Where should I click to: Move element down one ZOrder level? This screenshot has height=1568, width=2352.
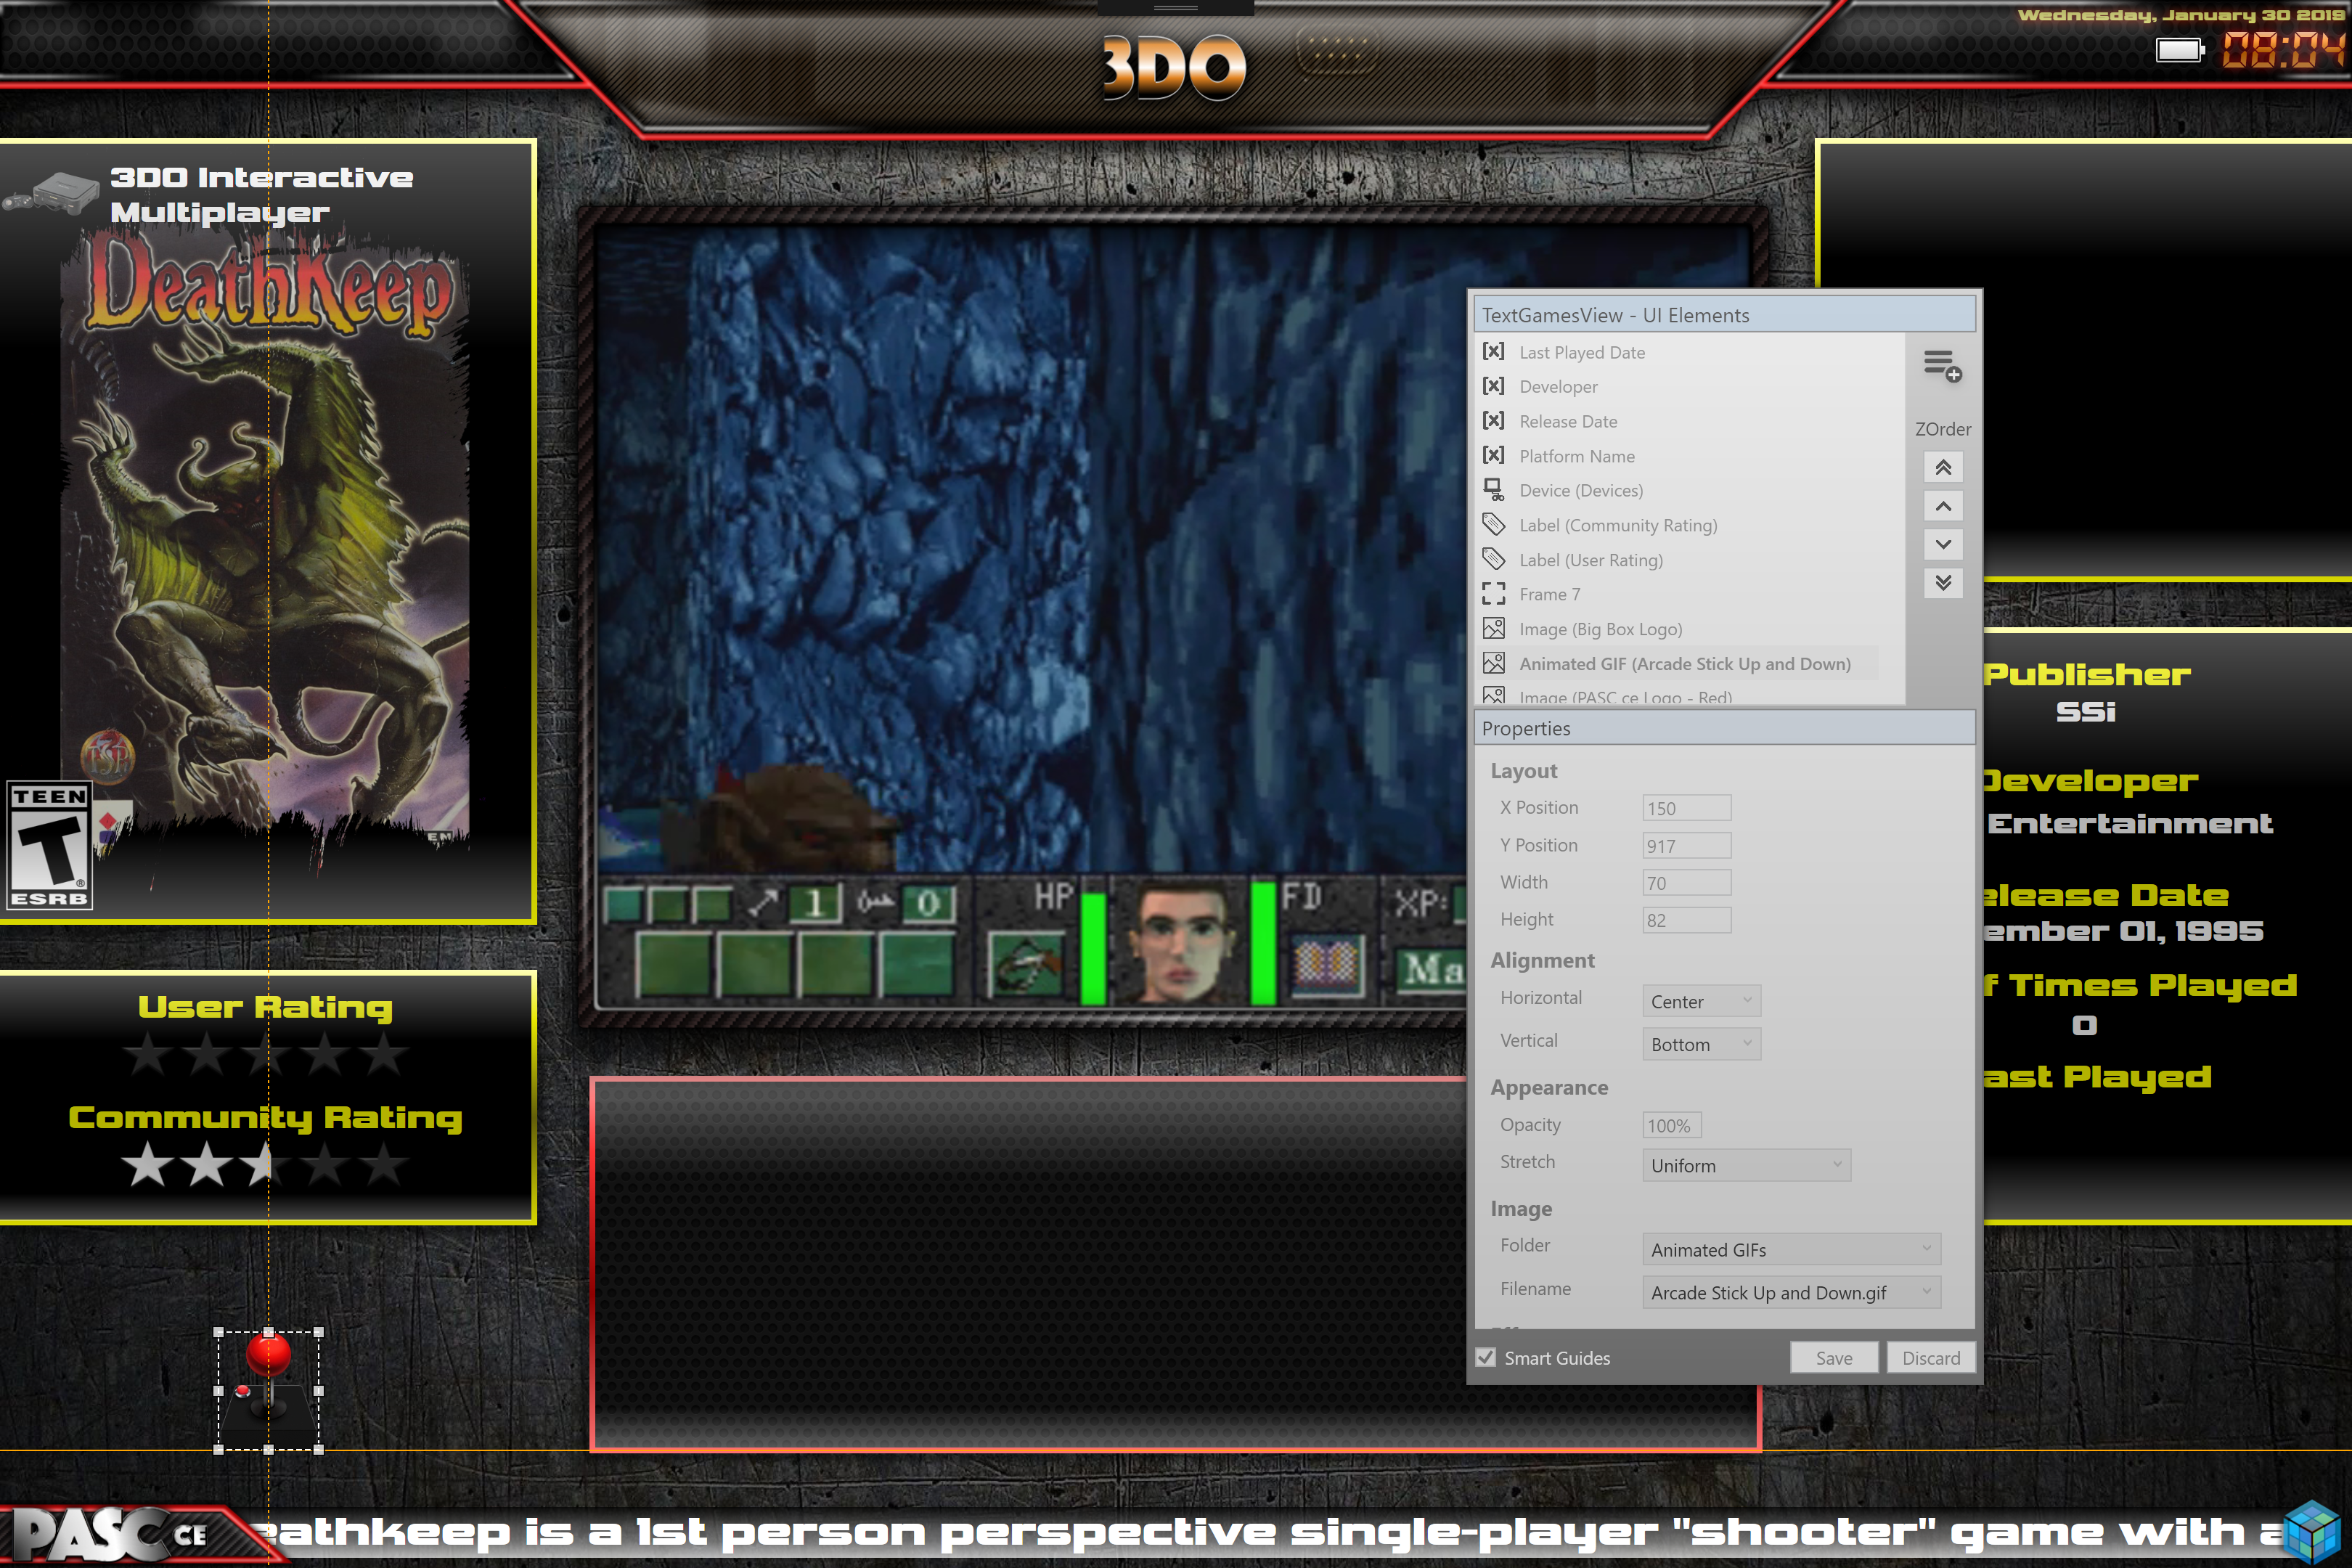[x=1943, y=544]
